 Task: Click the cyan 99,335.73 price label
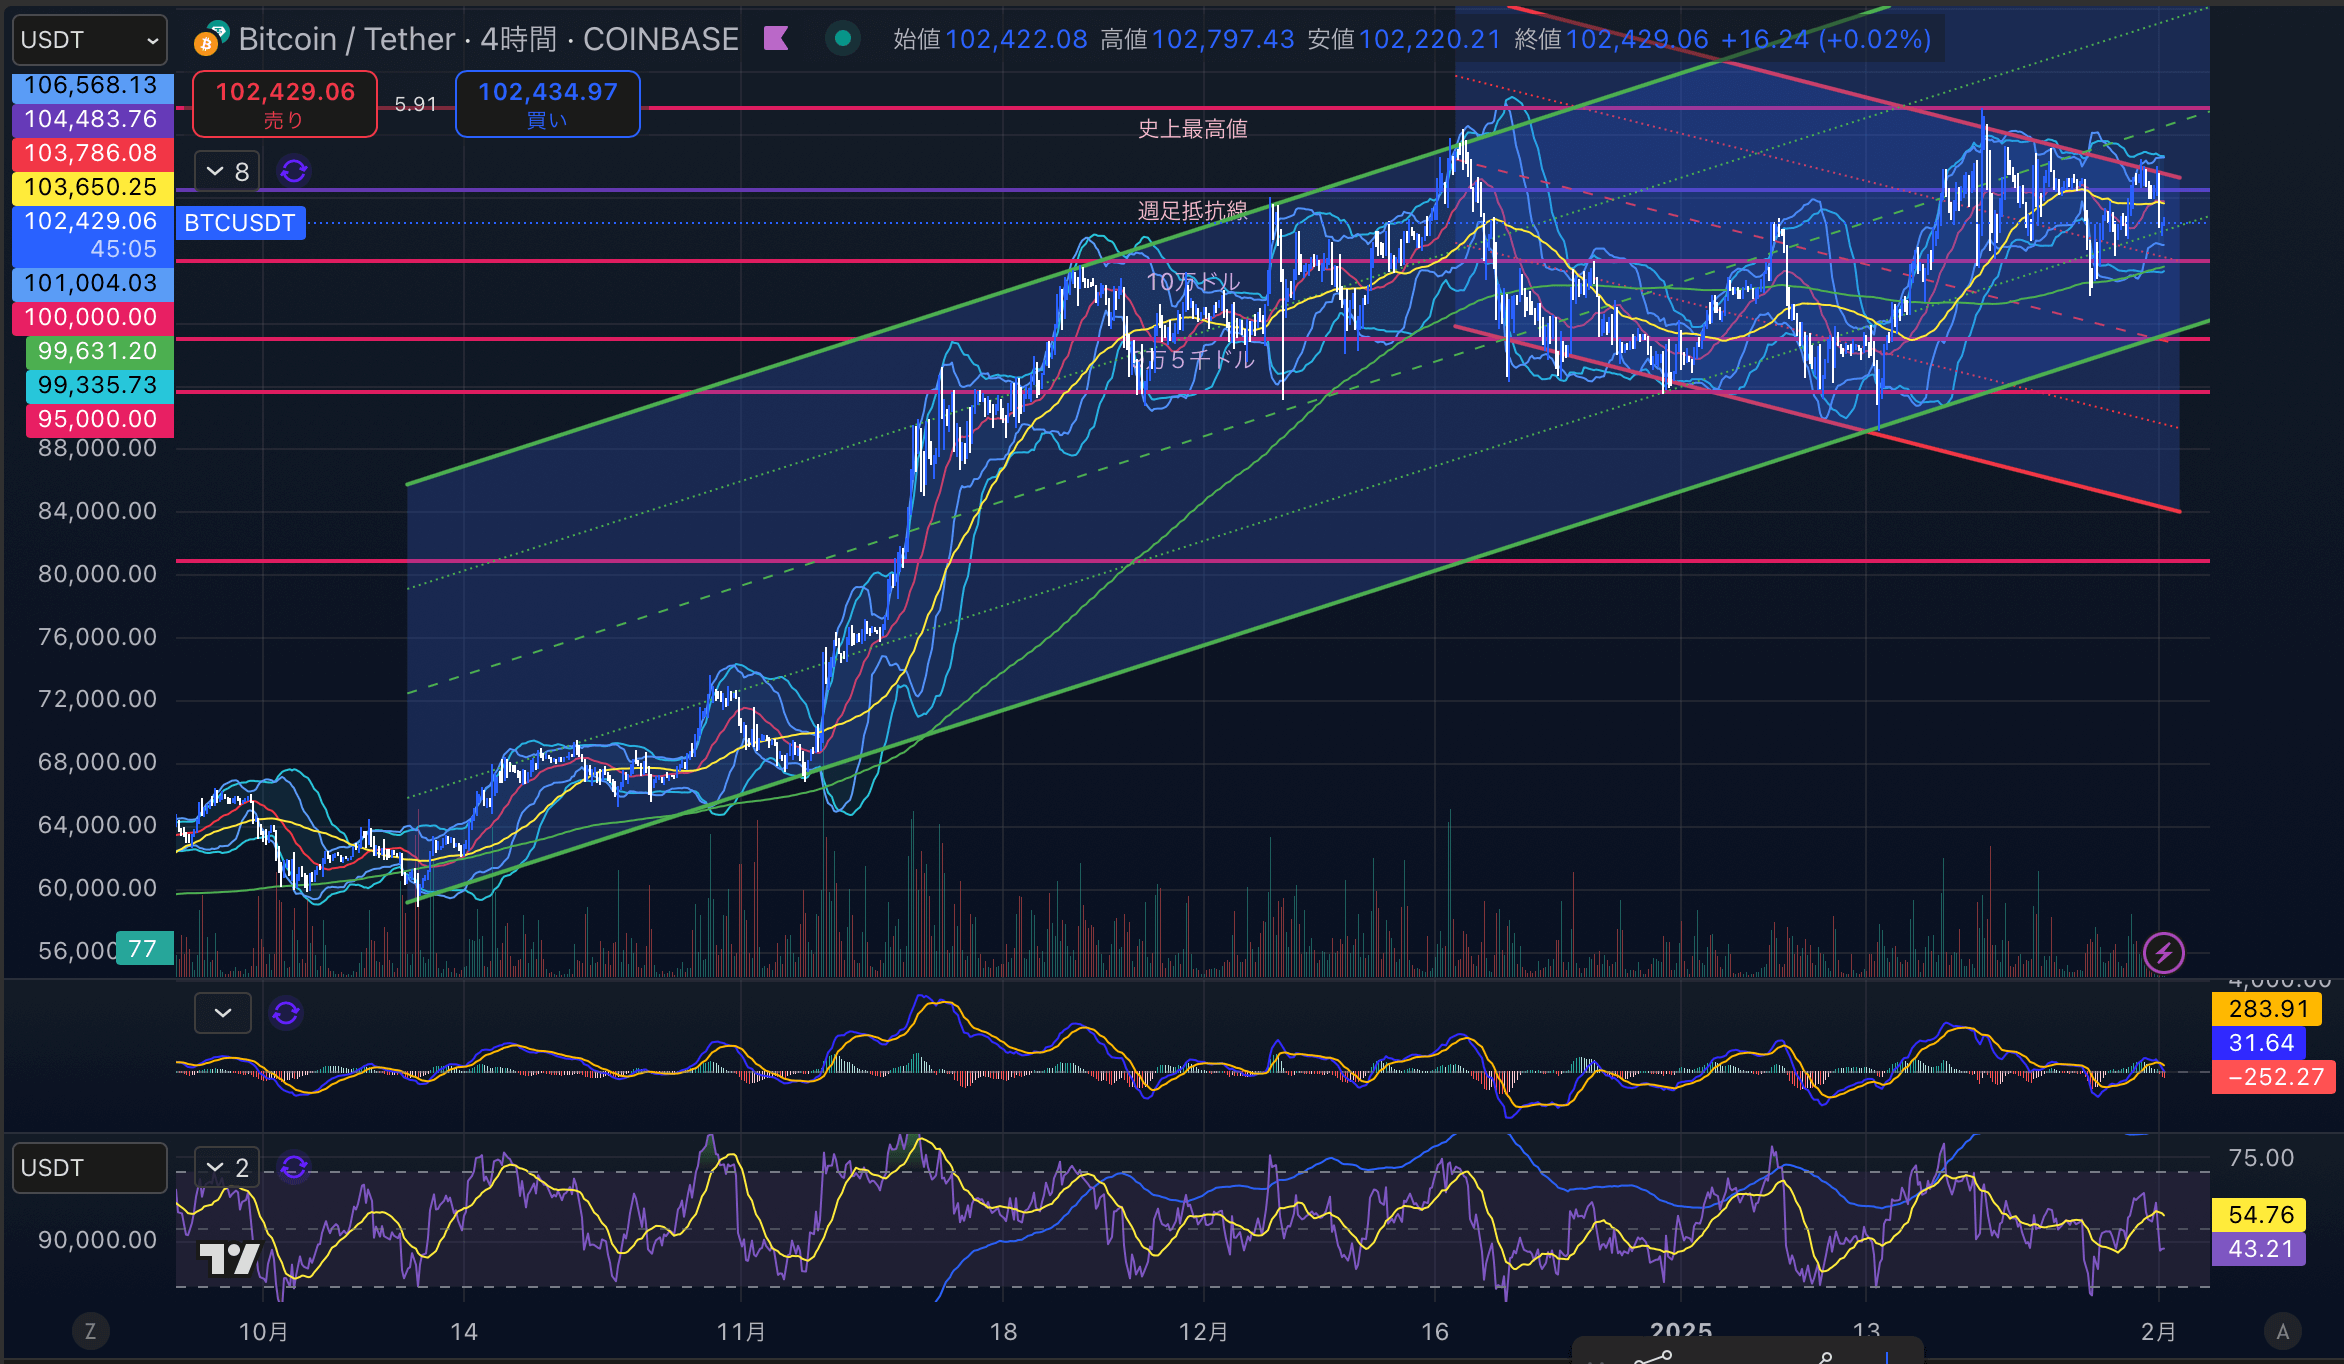click(98, 386)
